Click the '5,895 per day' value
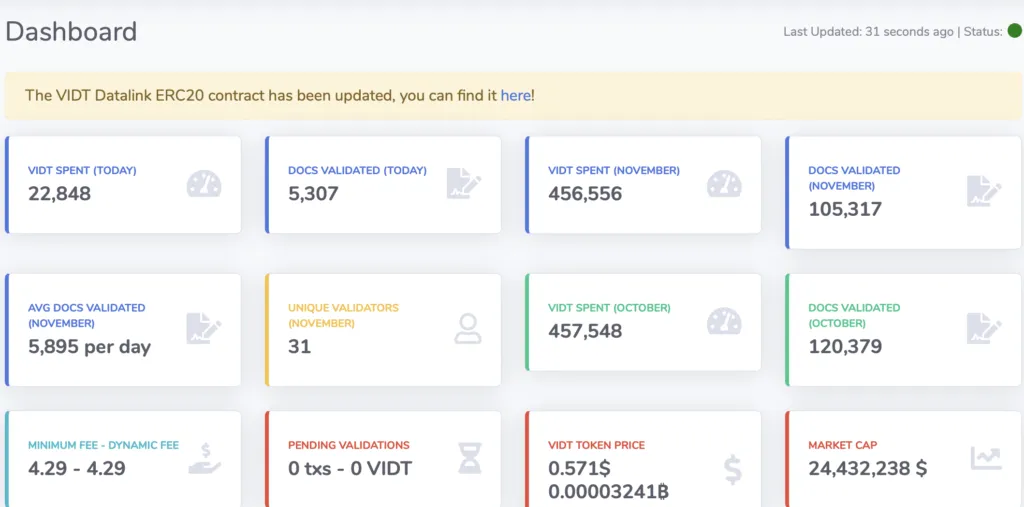Image resolution: width=1024 pixels, height=507 pixels. (x=89, y=347)
